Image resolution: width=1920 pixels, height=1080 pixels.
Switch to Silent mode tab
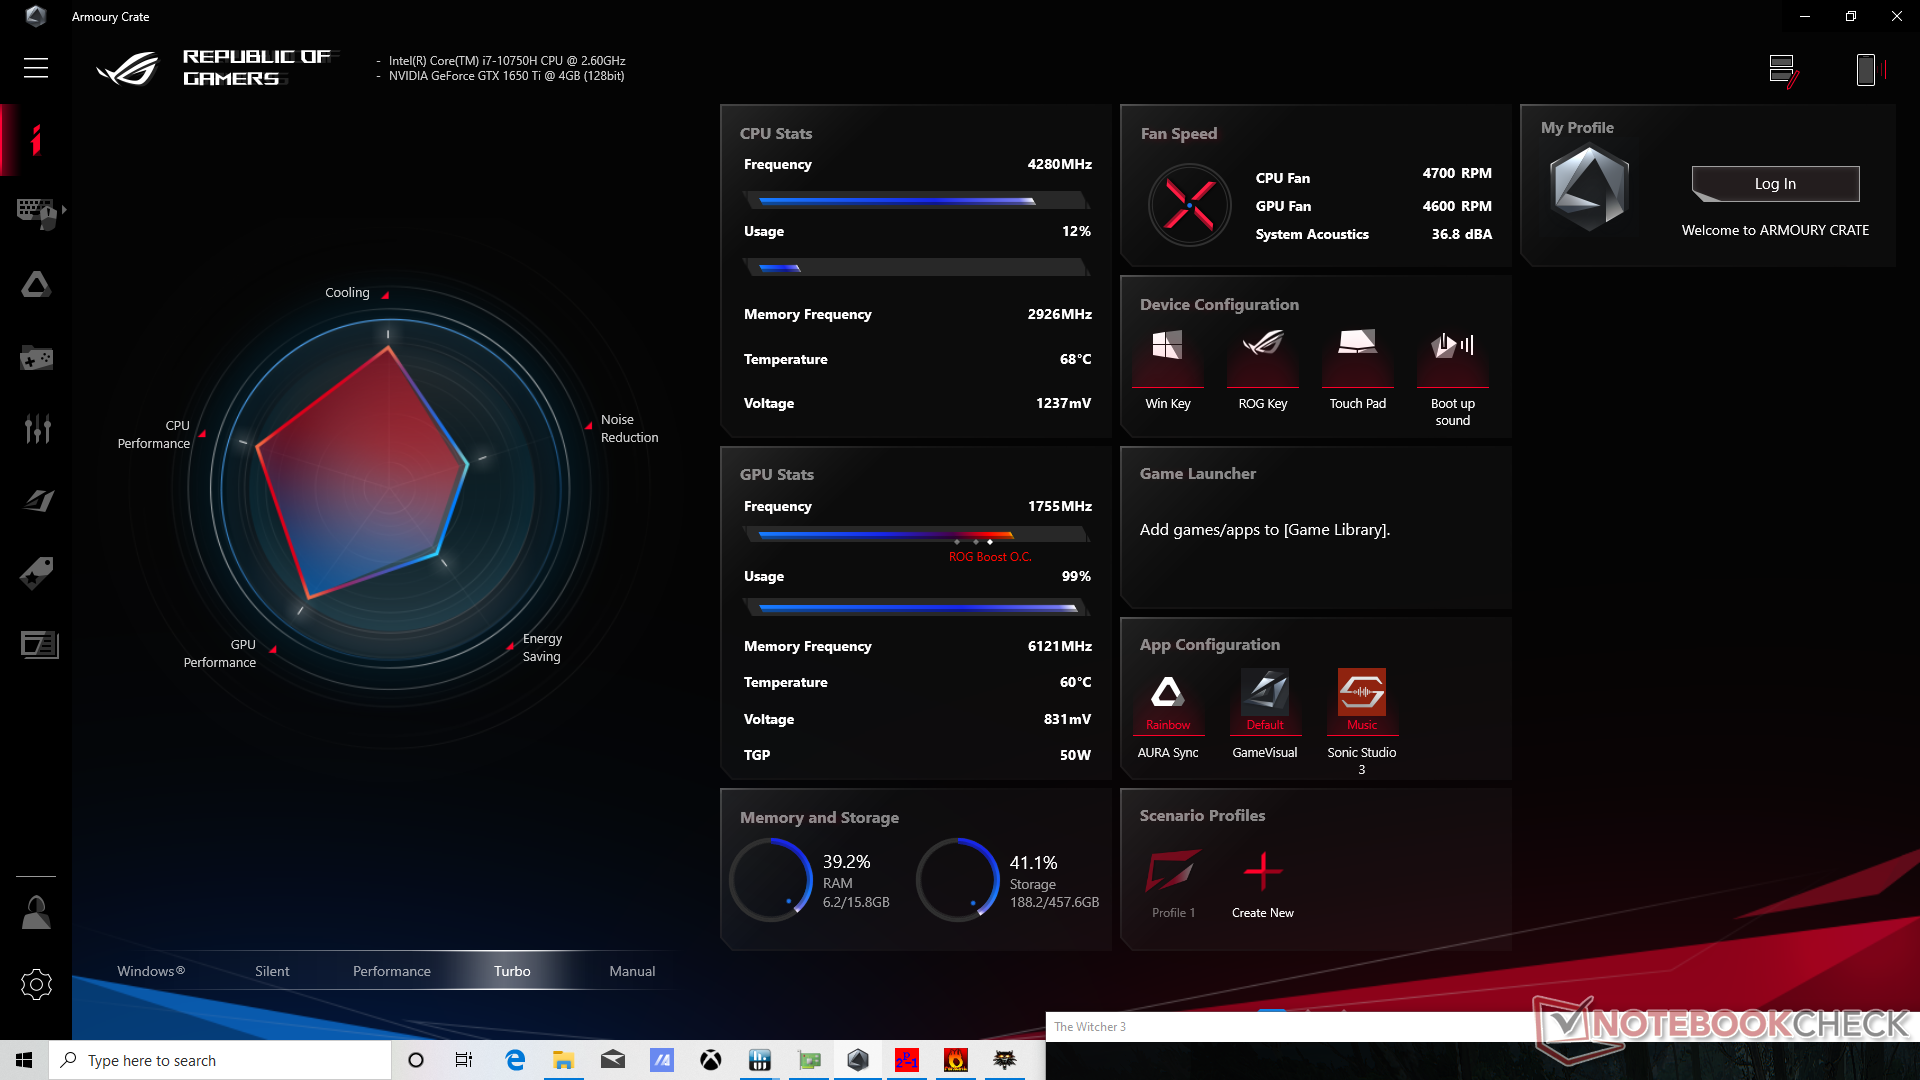coord(272,971)
